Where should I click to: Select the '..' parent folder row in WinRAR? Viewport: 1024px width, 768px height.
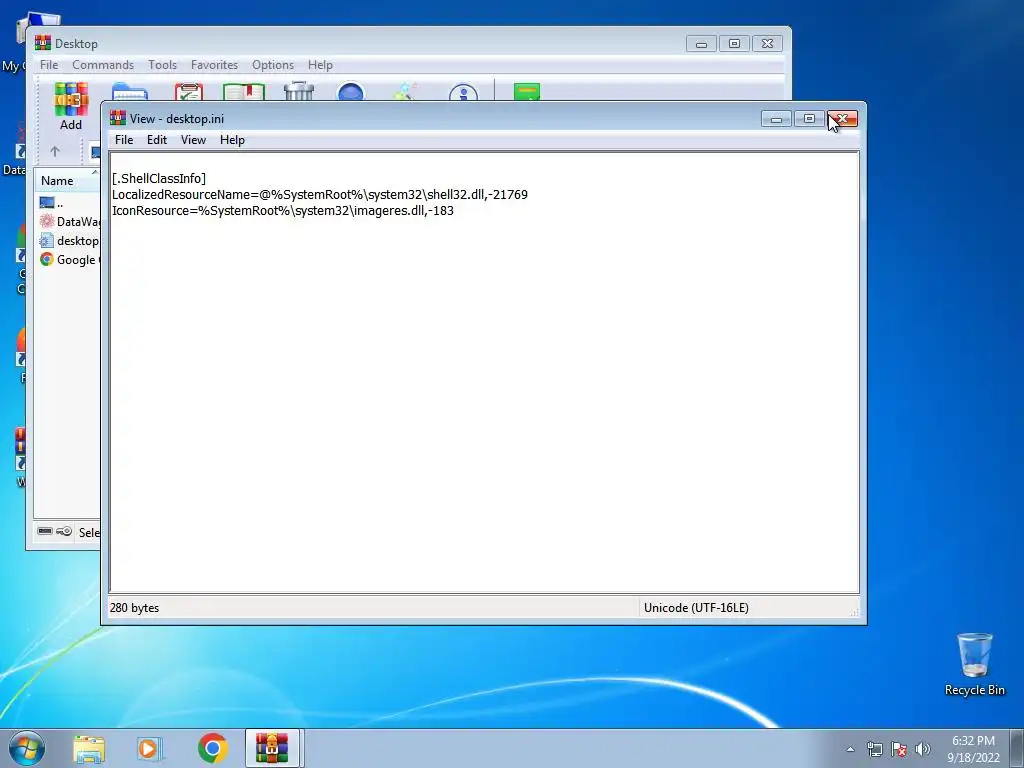(x=67, y=203)
